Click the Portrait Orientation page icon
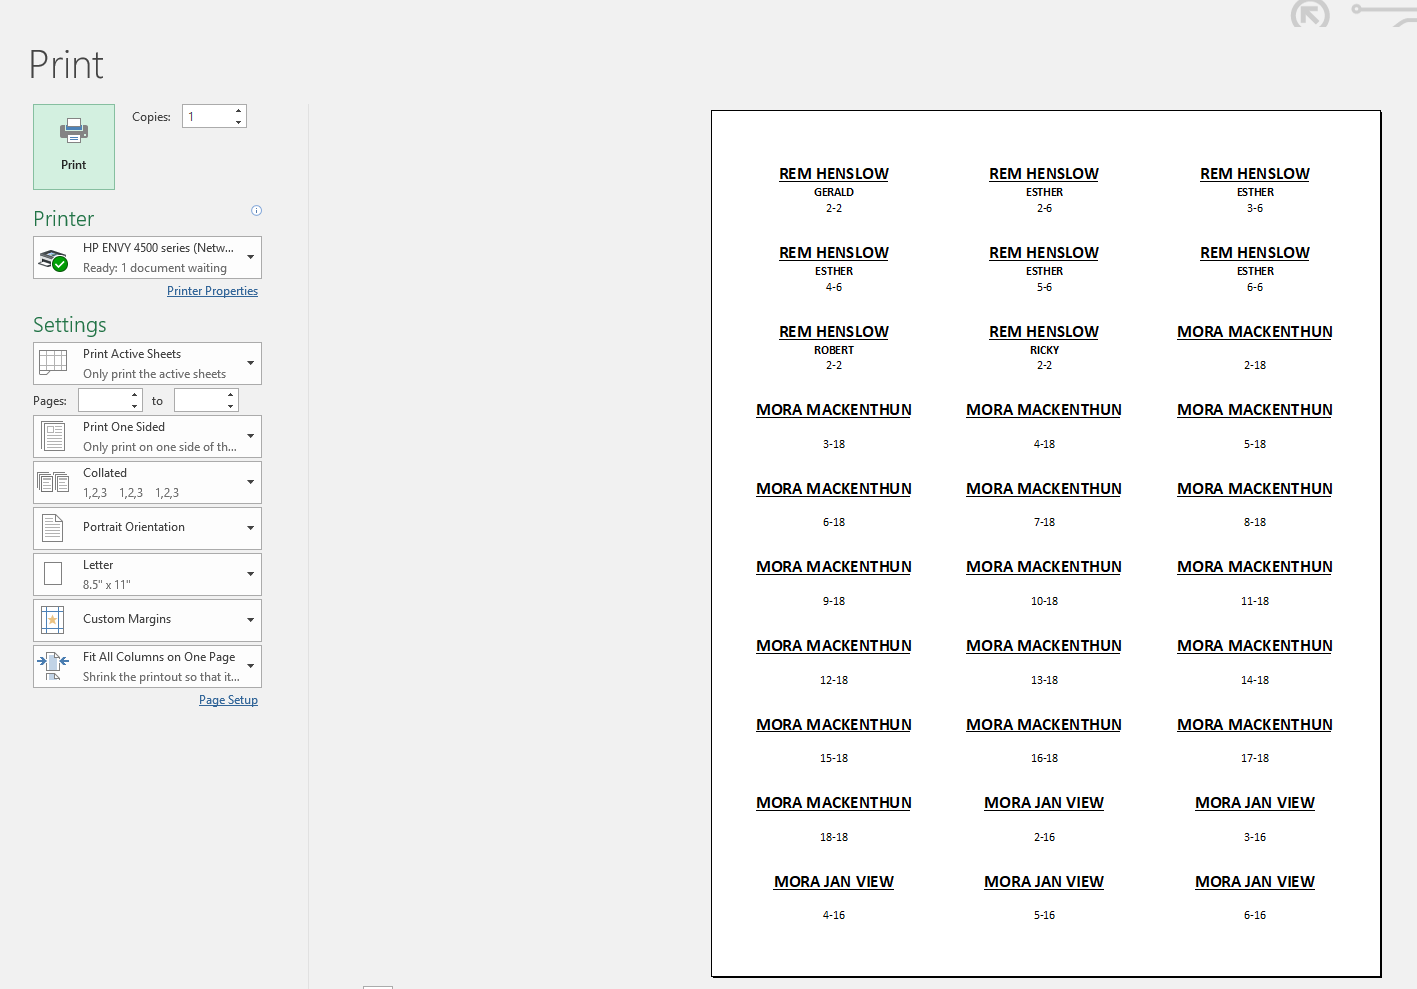Screen dimensions: 1417x989 (53, 528)
